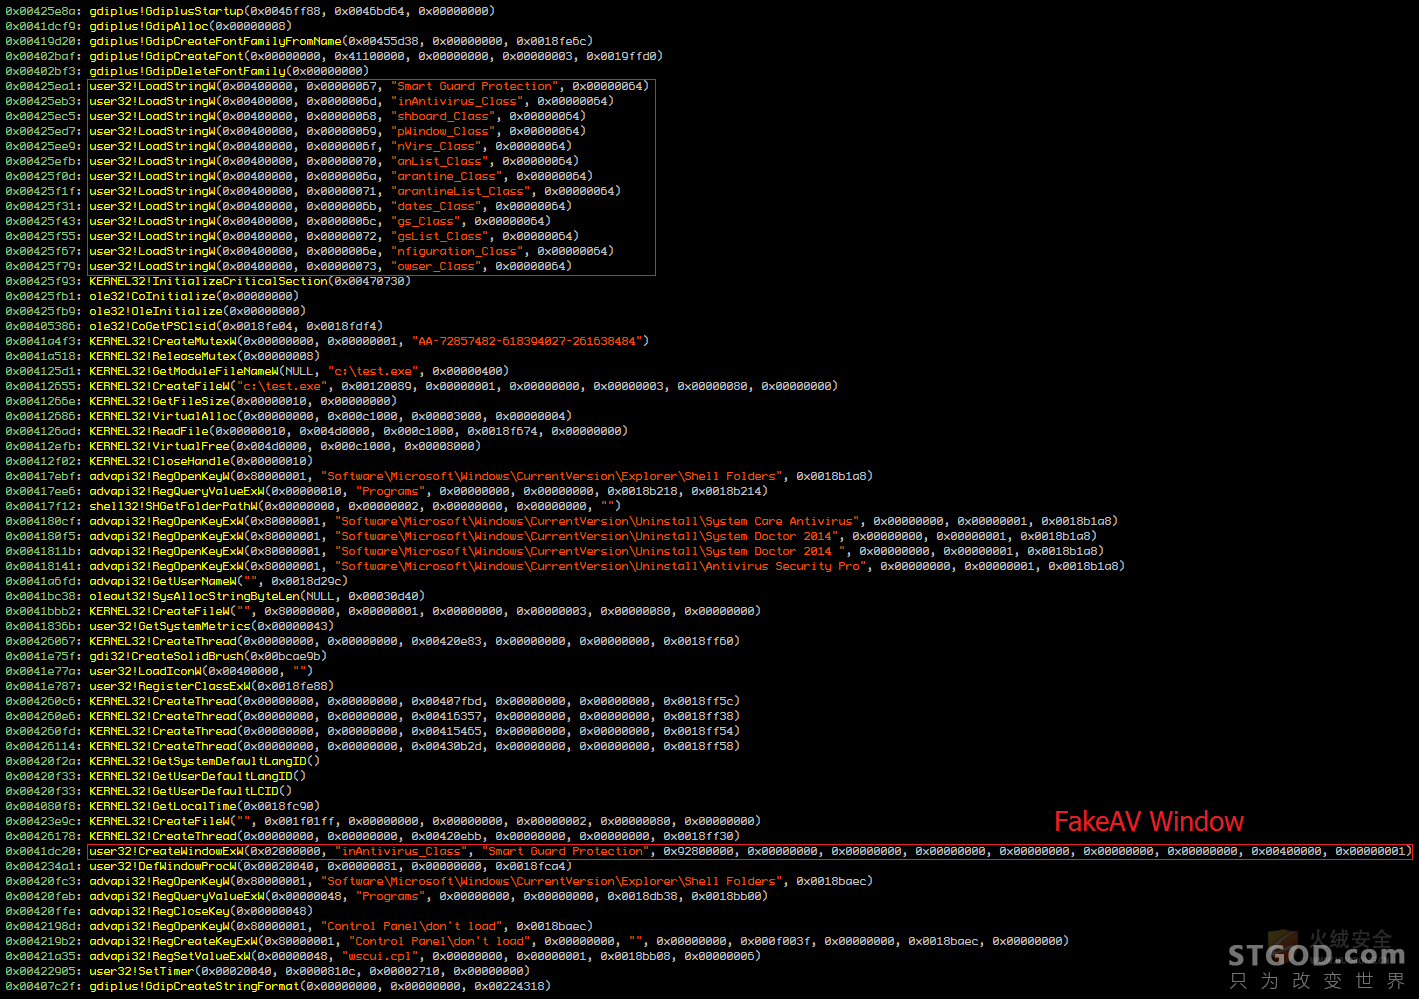Select the gdiplus!GdipDeleteFontFamily line
The height and width of the screenshot is (999, 1419).
[187, 71]
